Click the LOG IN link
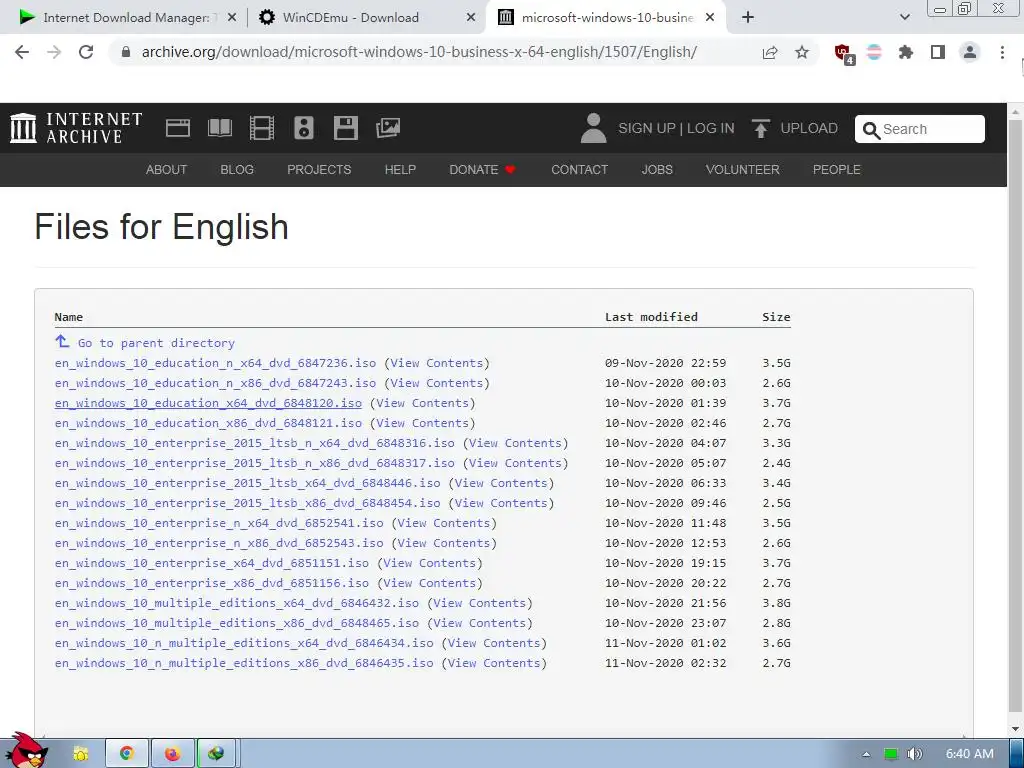This screenshot has height=768, width=1024. pyautogui.click(x=711, y=129)
